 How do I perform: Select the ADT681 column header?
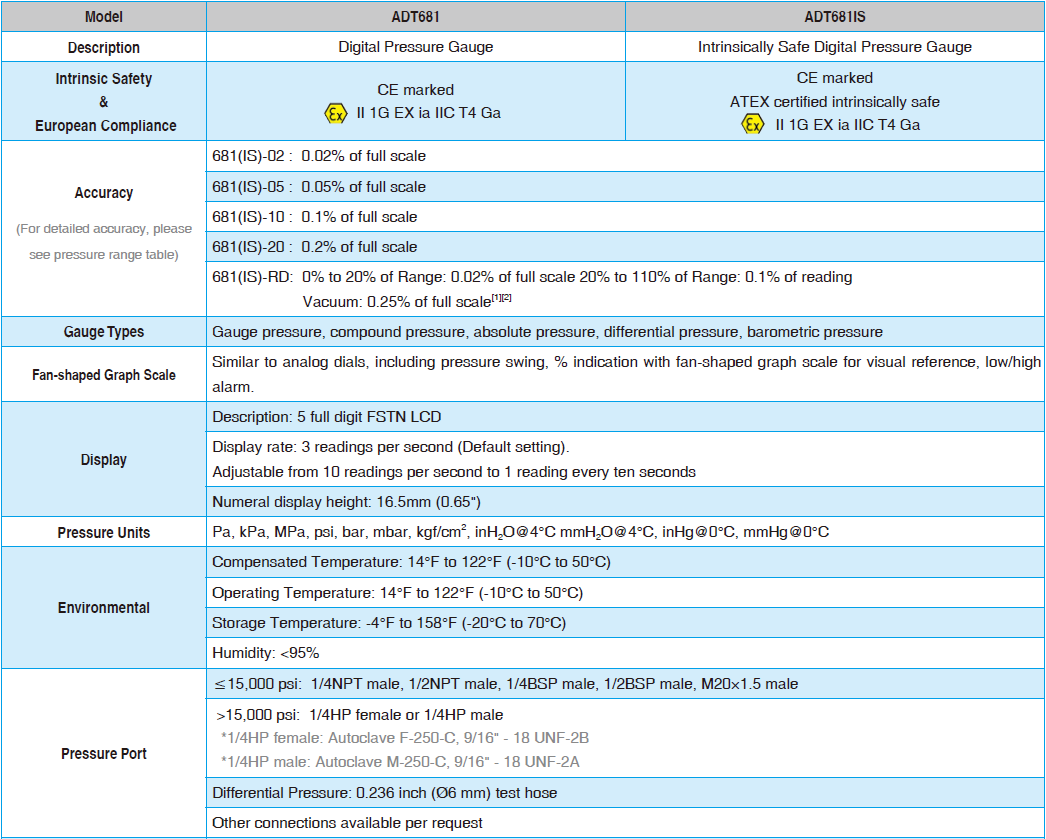415,17
